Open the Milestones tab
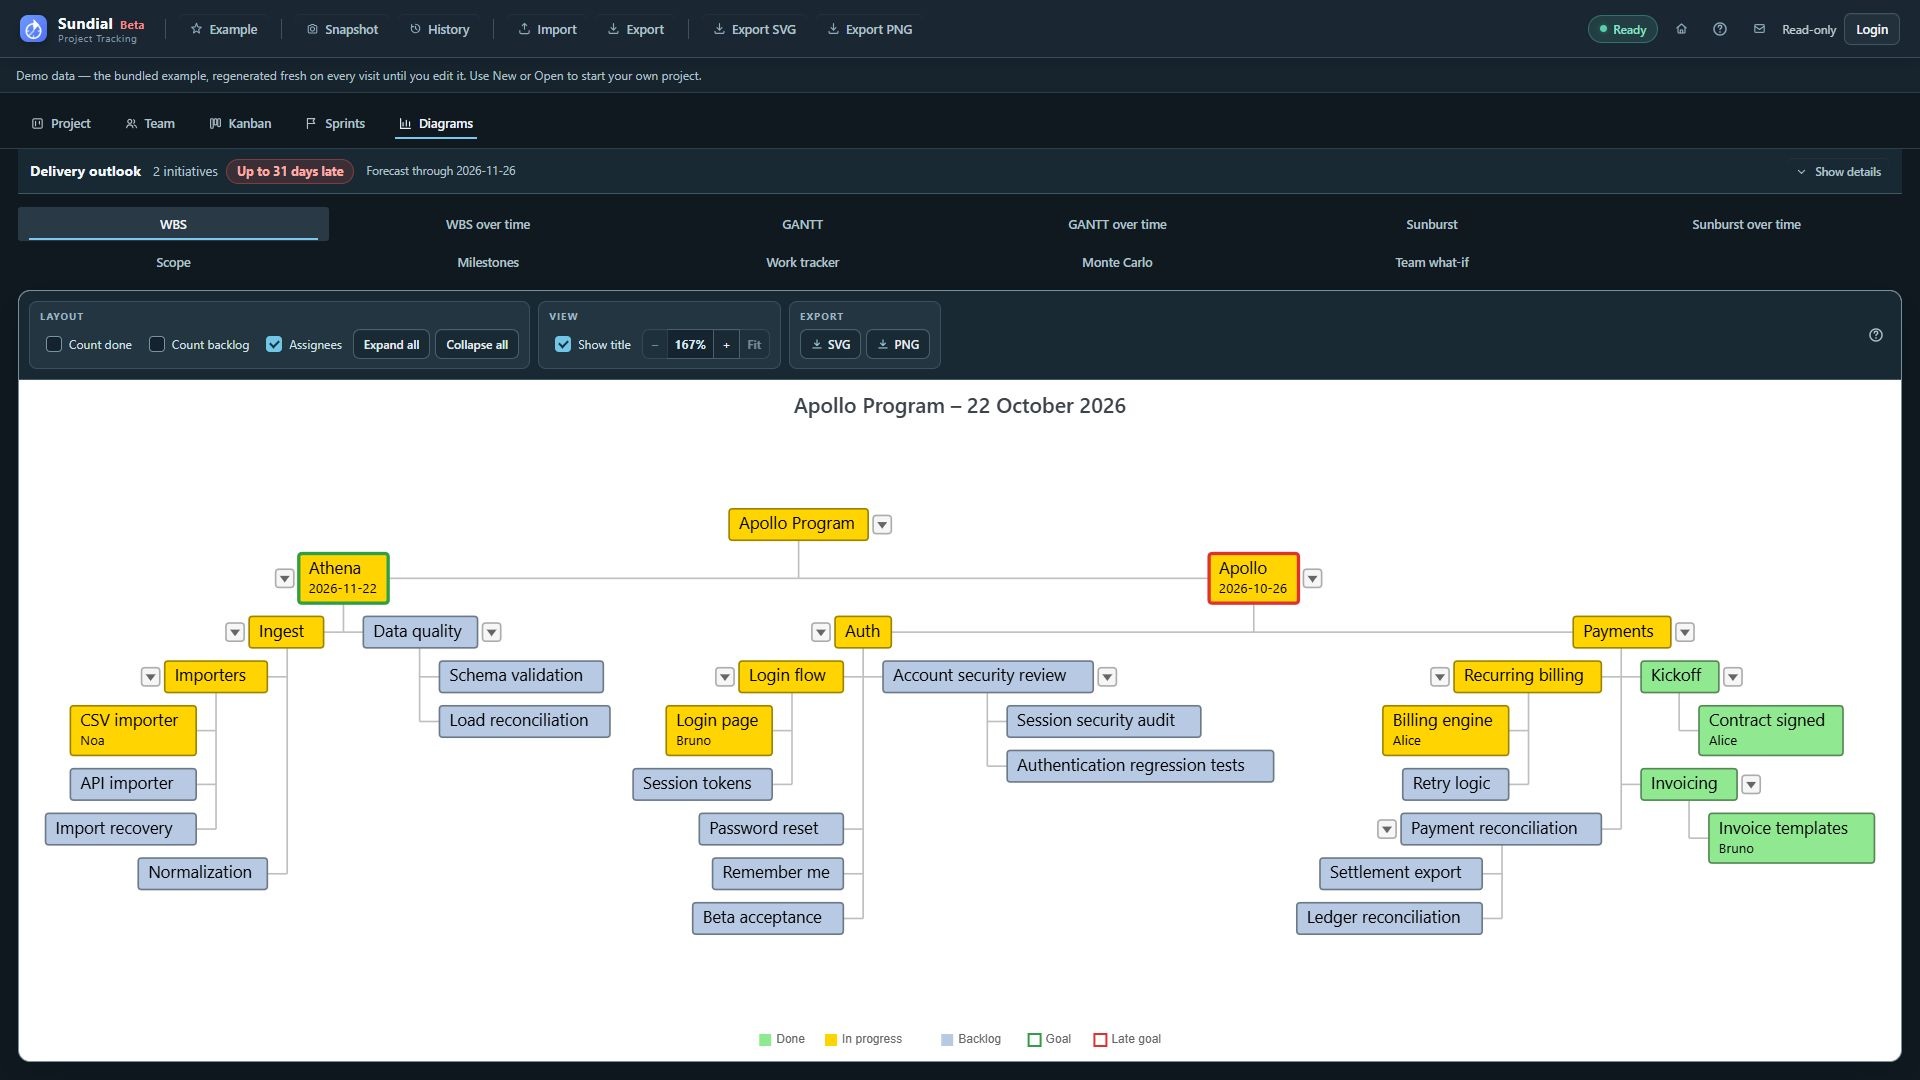The height and width of the screenshot is (1080, 1920). [488, 262]
